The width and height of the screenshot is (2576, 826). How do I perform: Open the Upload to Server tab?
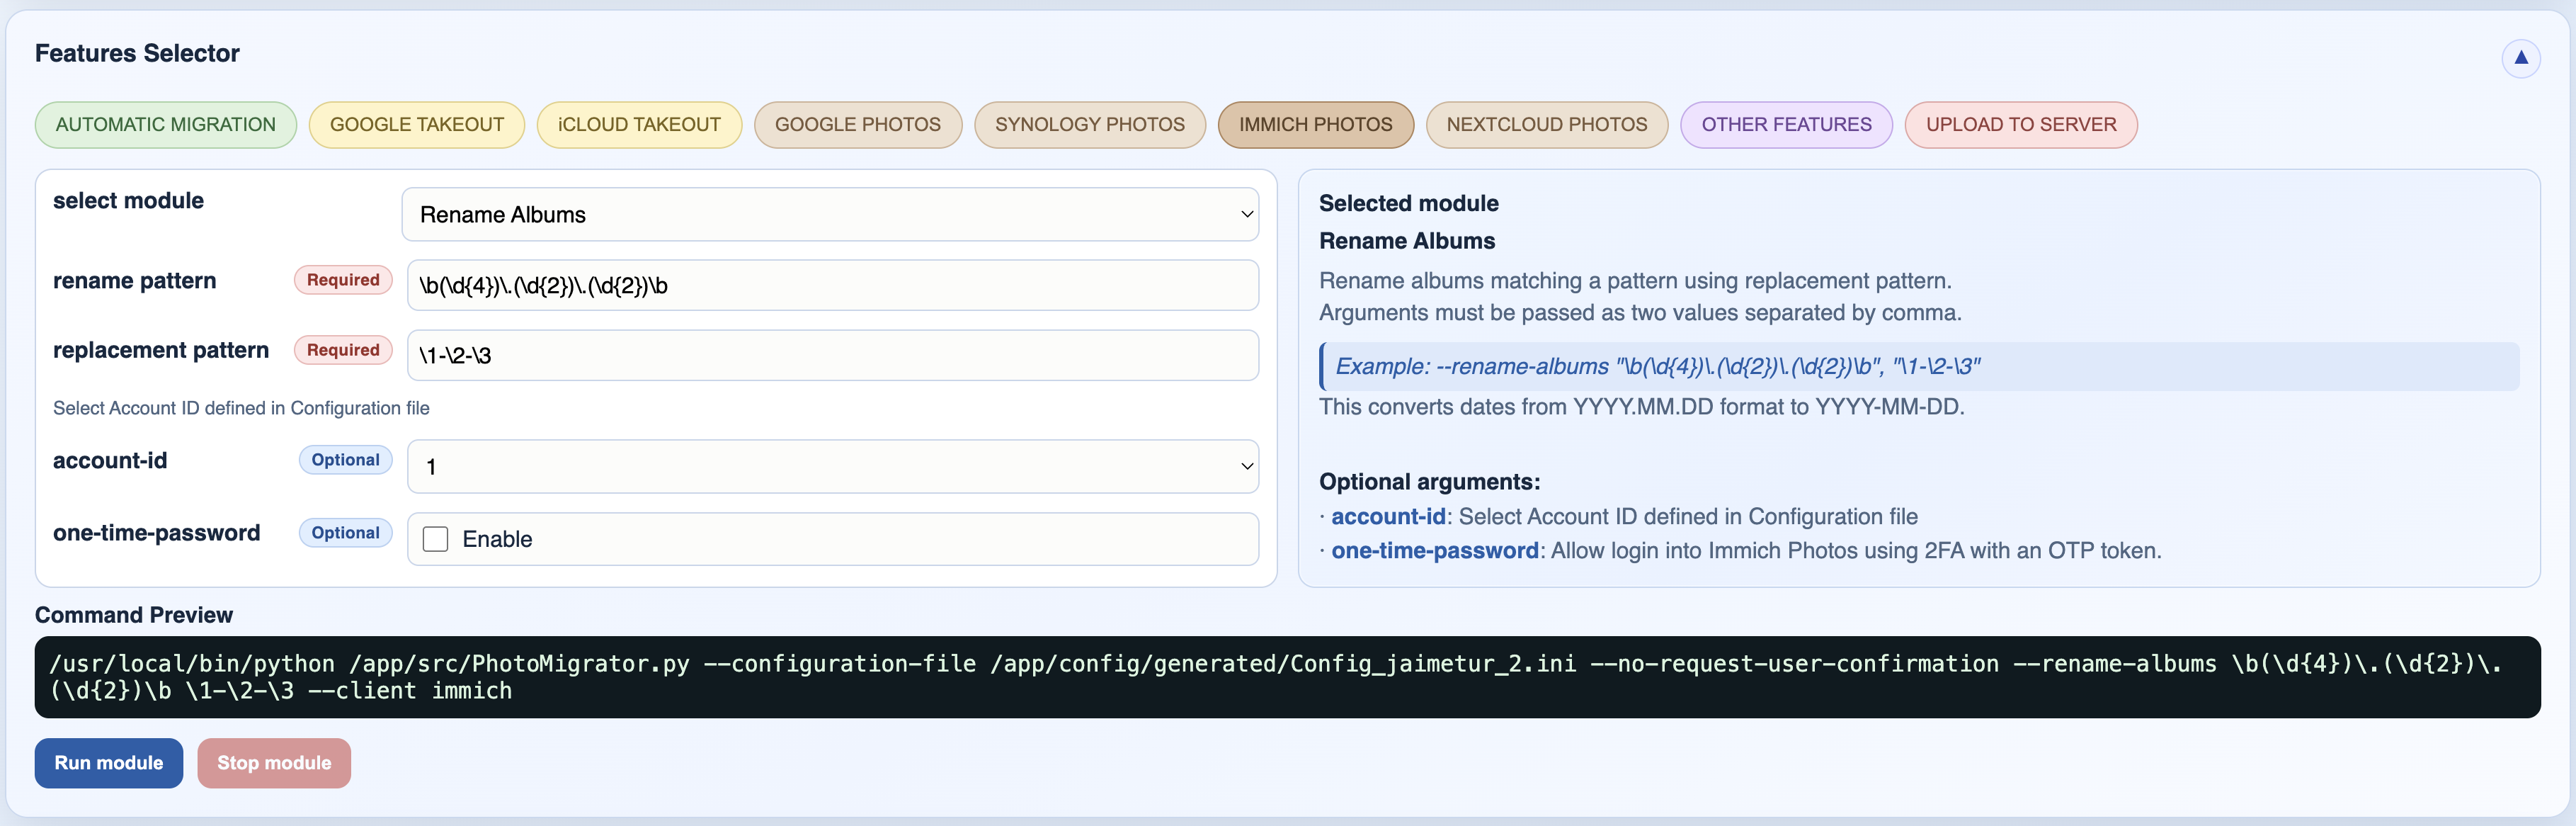[x=2021, y=125]
